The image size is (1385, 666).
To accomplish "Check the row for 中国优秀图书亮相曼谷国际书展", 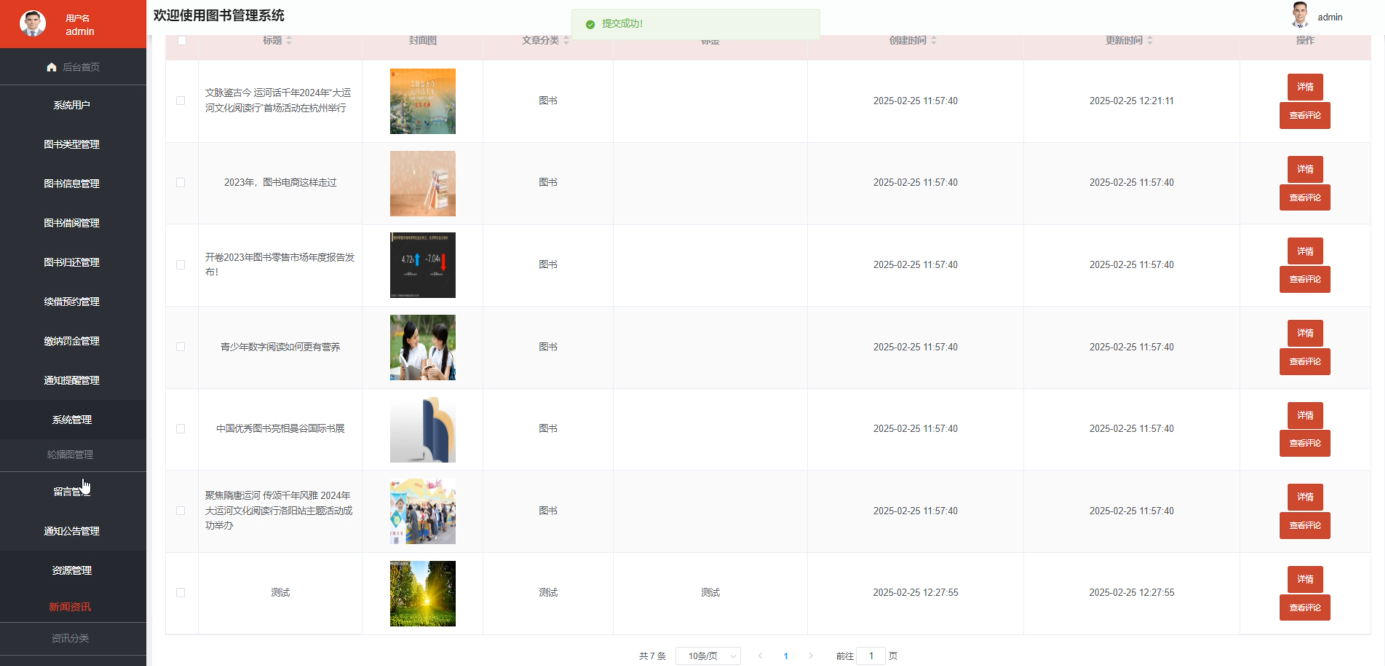I will [x=181, y=429].
